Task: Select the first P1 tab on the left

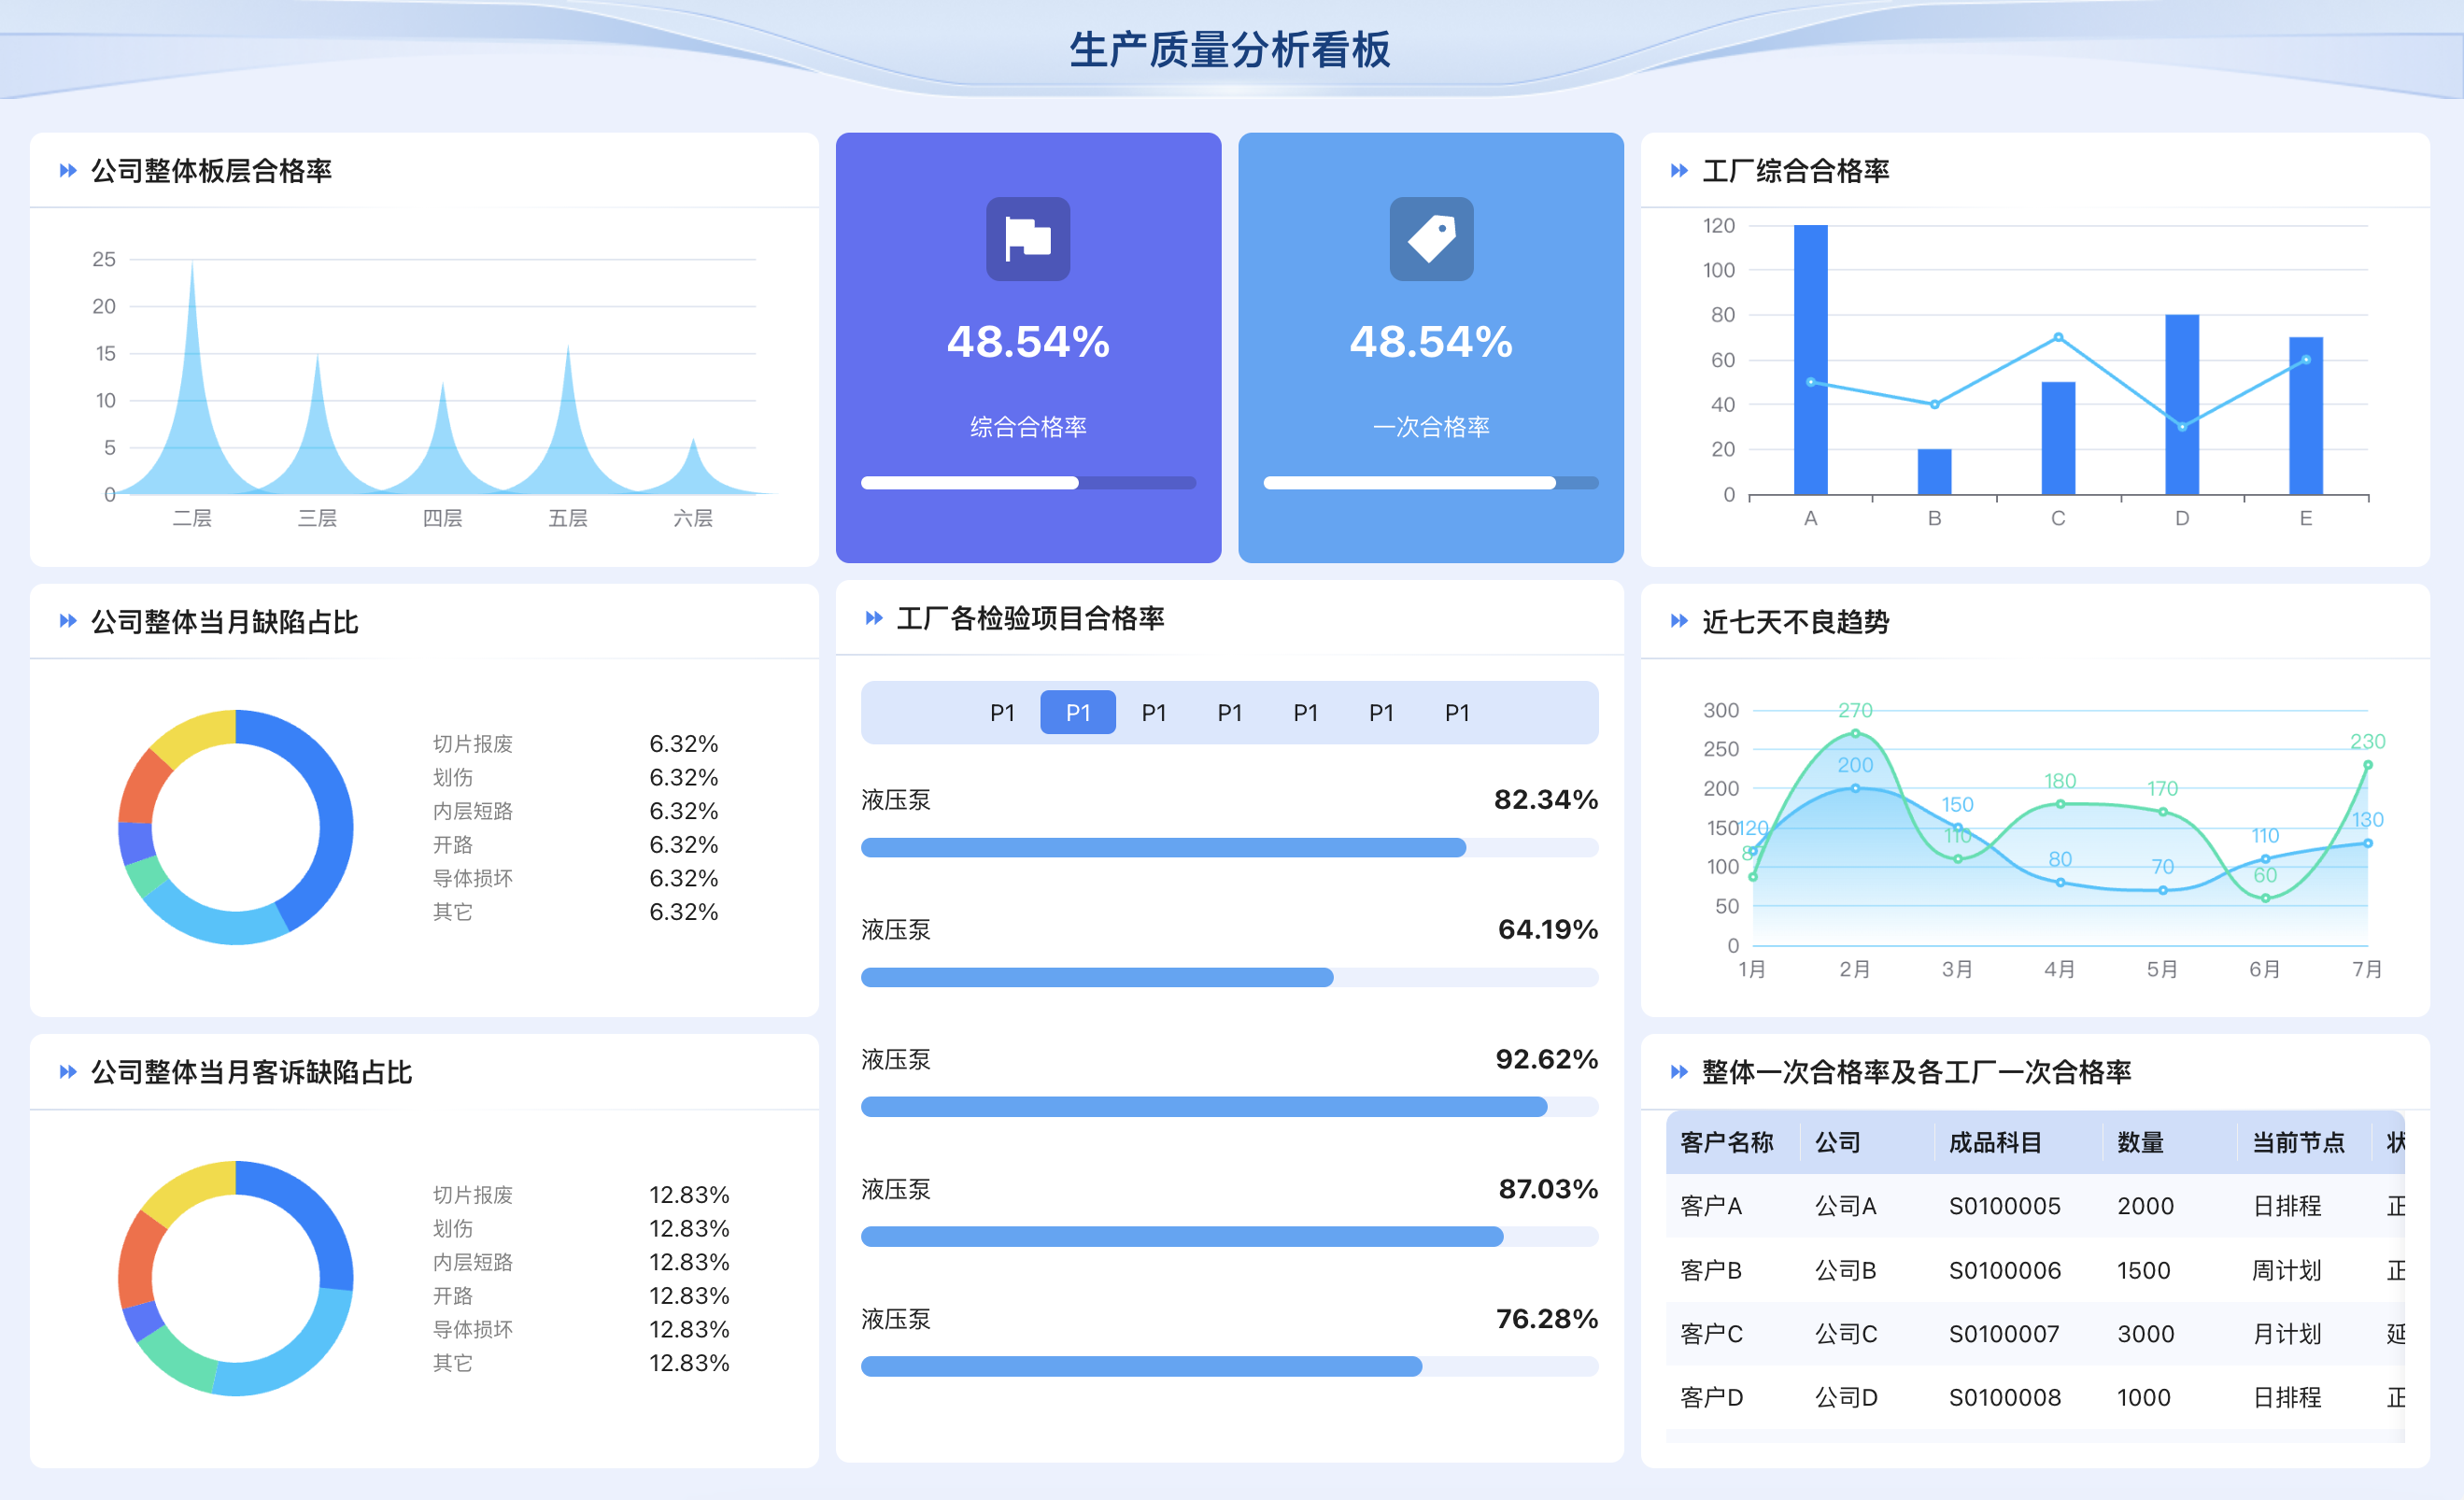Action: (1002, 713)
